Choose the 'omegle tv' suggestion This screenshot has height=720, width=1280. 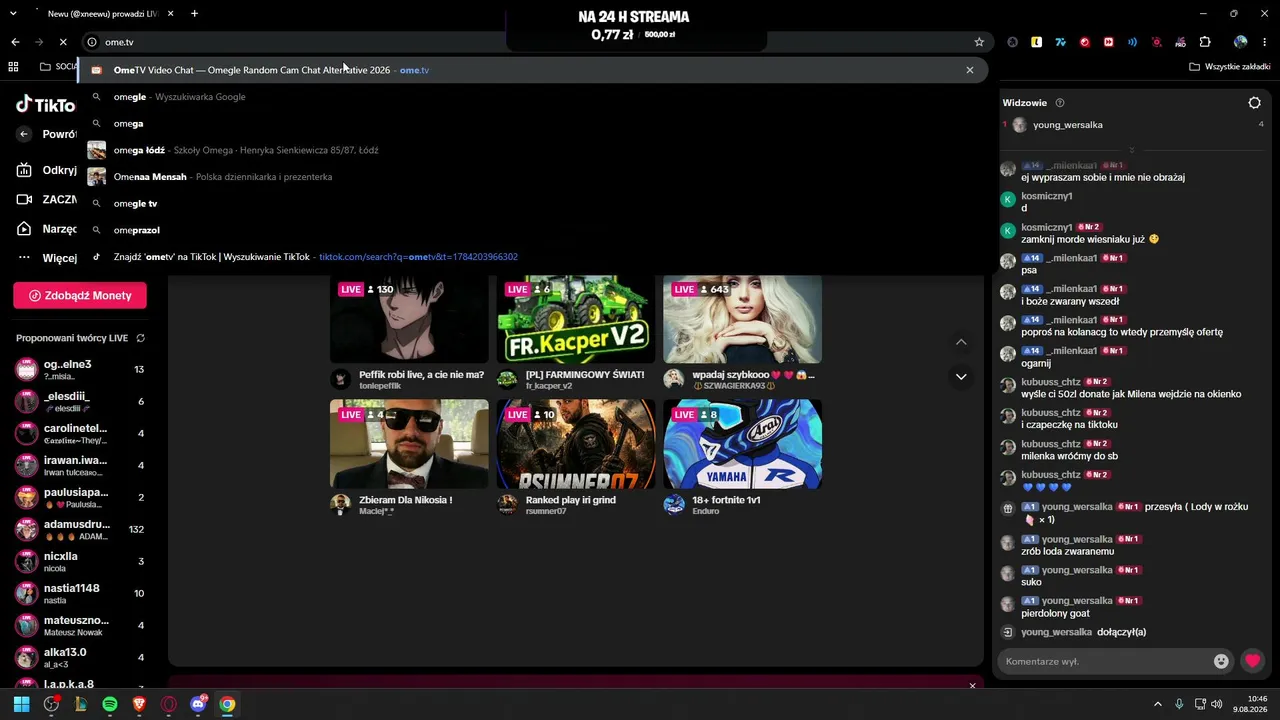click(x=533, y=204)
